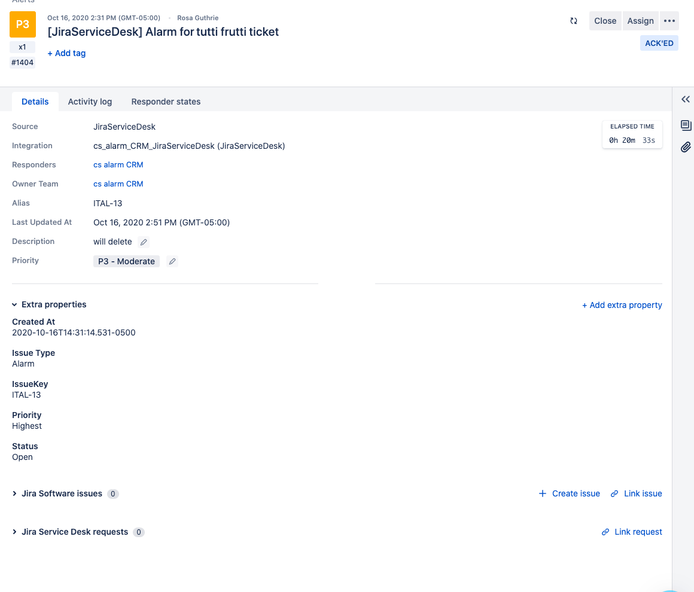The height and width of the screenshot is (592, 694).
Task: Edit the description using pencil icon
Action: pyautogui.click(x=143, y=242)
